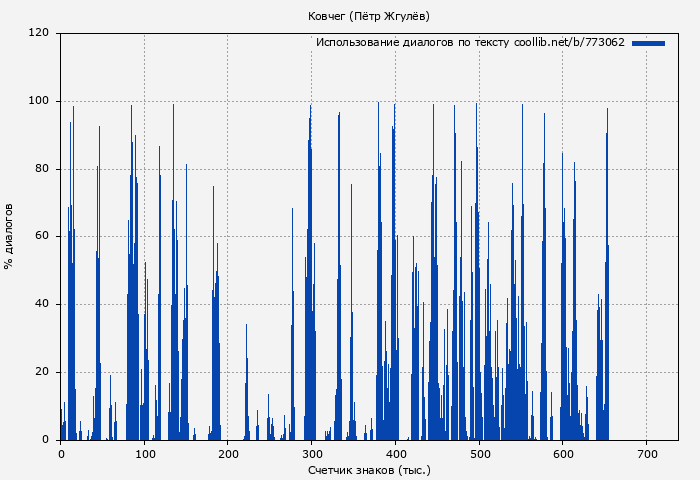The height and width of the screenshot is (480, 700).
Task: Click the y-axis tick label 100
Action: click(x=39, y=101)
